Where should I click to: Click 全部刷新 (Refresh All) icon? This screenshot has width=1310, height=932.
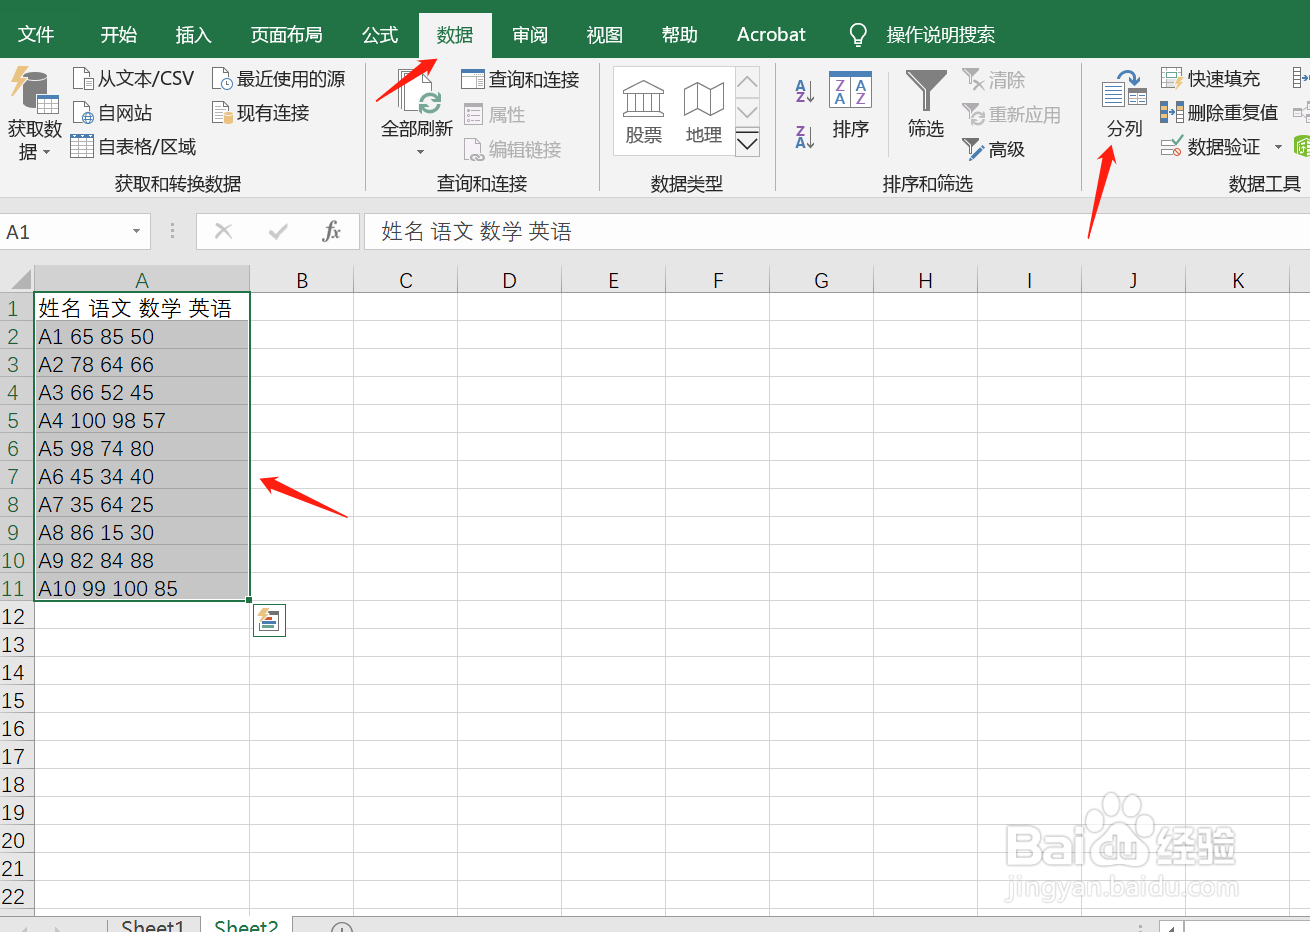(417, 92)
